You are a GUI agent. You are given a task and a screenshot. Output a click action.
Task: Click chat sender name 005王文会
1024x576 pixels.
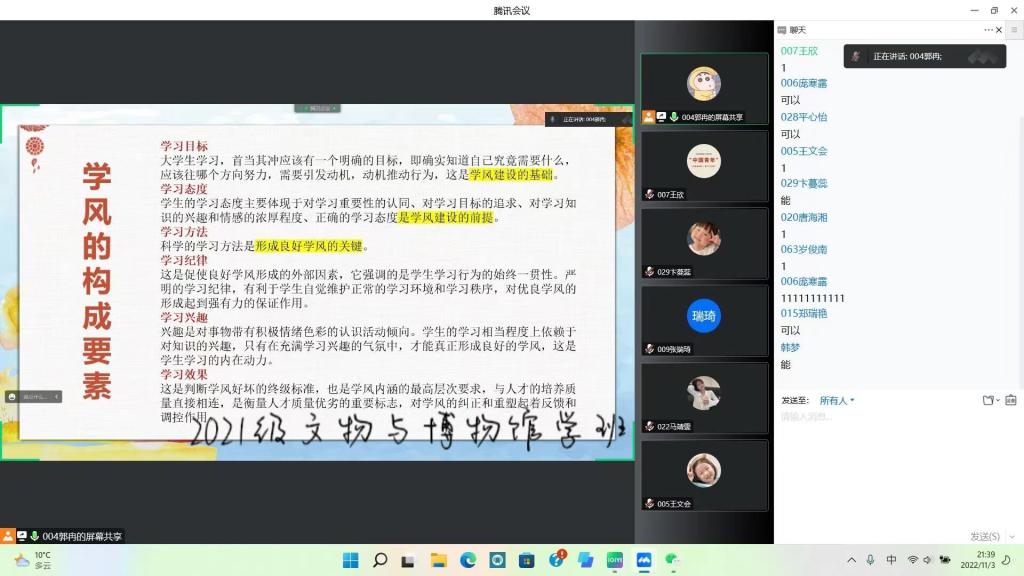pos(804,151)
